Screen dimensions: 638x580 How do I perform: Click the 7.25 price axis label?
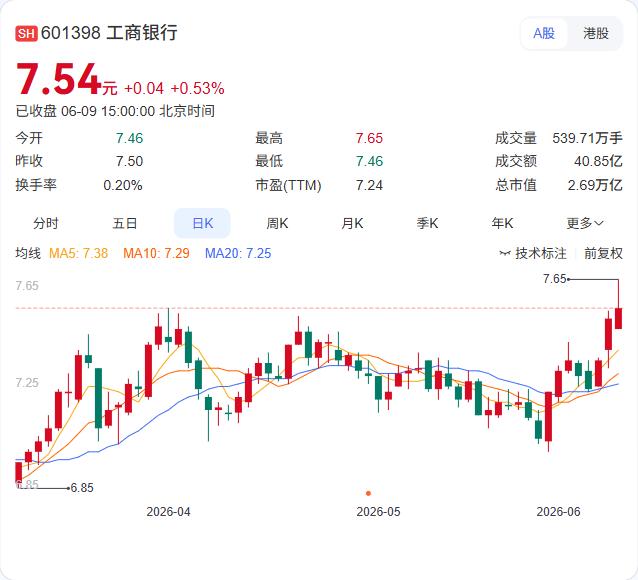tap(27, 383)
